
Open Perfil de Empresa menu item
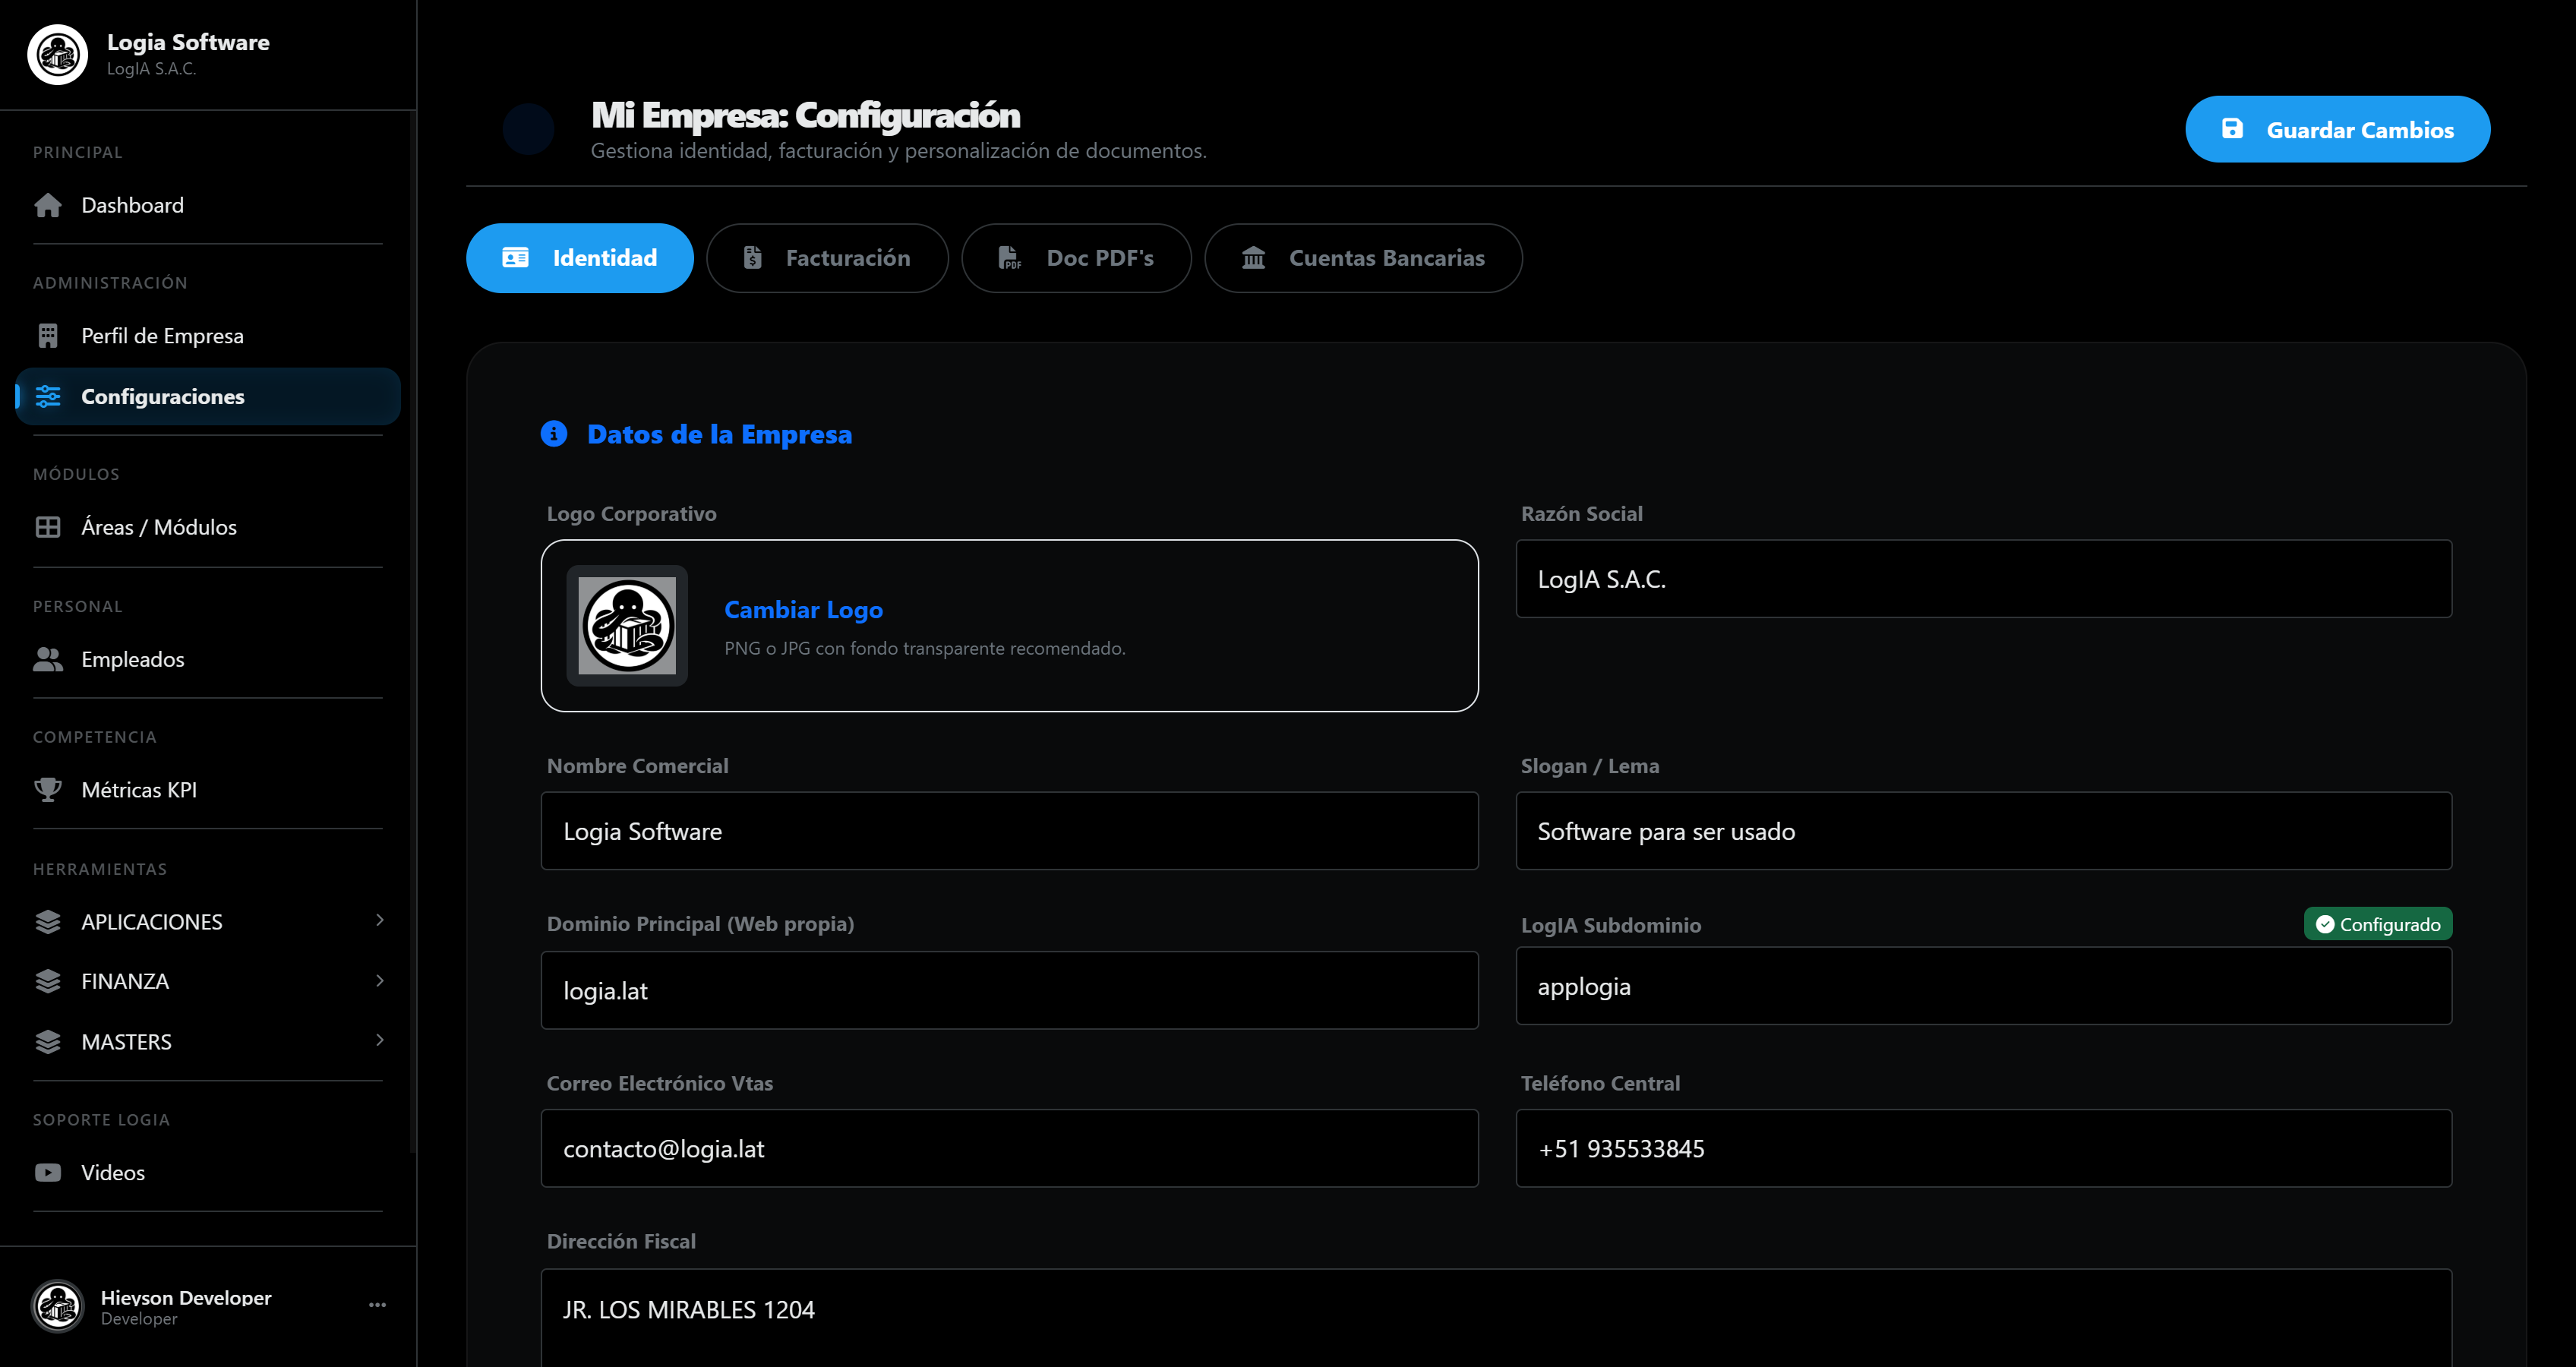(x=208, y=336)
